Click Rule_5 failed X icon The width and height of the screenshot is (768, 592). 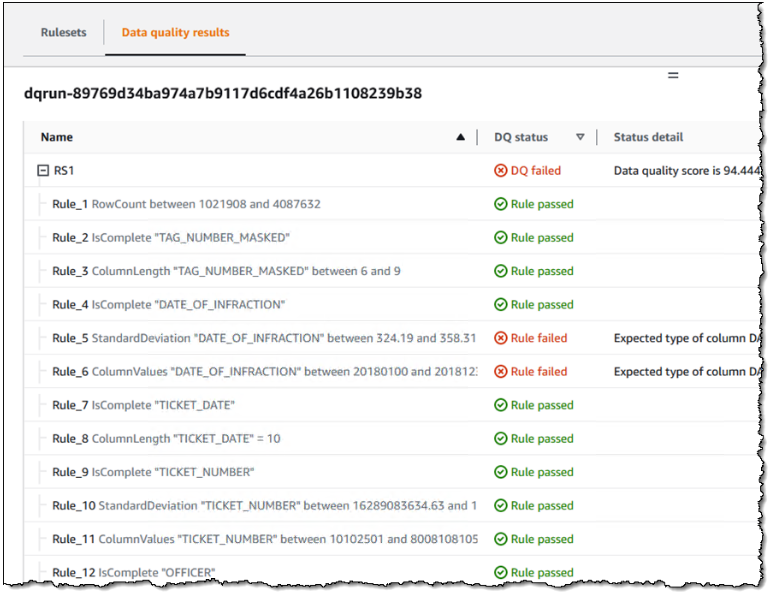(x=501, y=338)
